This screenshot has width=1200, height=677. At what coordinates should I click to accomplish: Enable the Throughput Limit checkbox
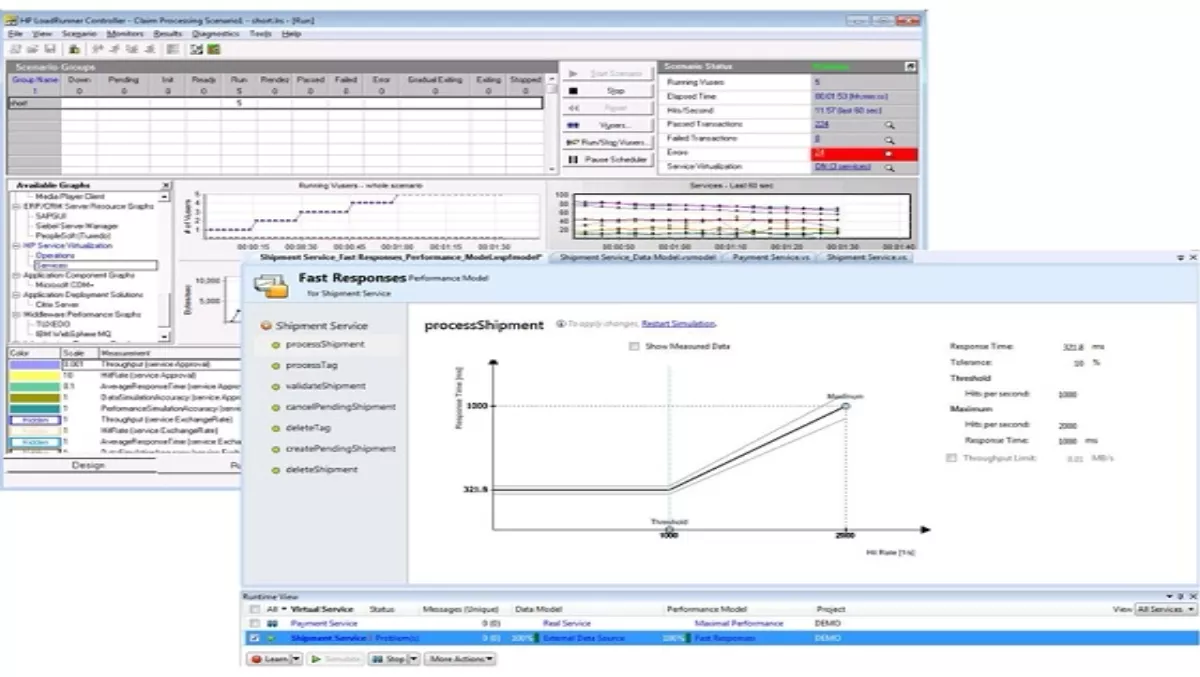[x=950, y=458]
